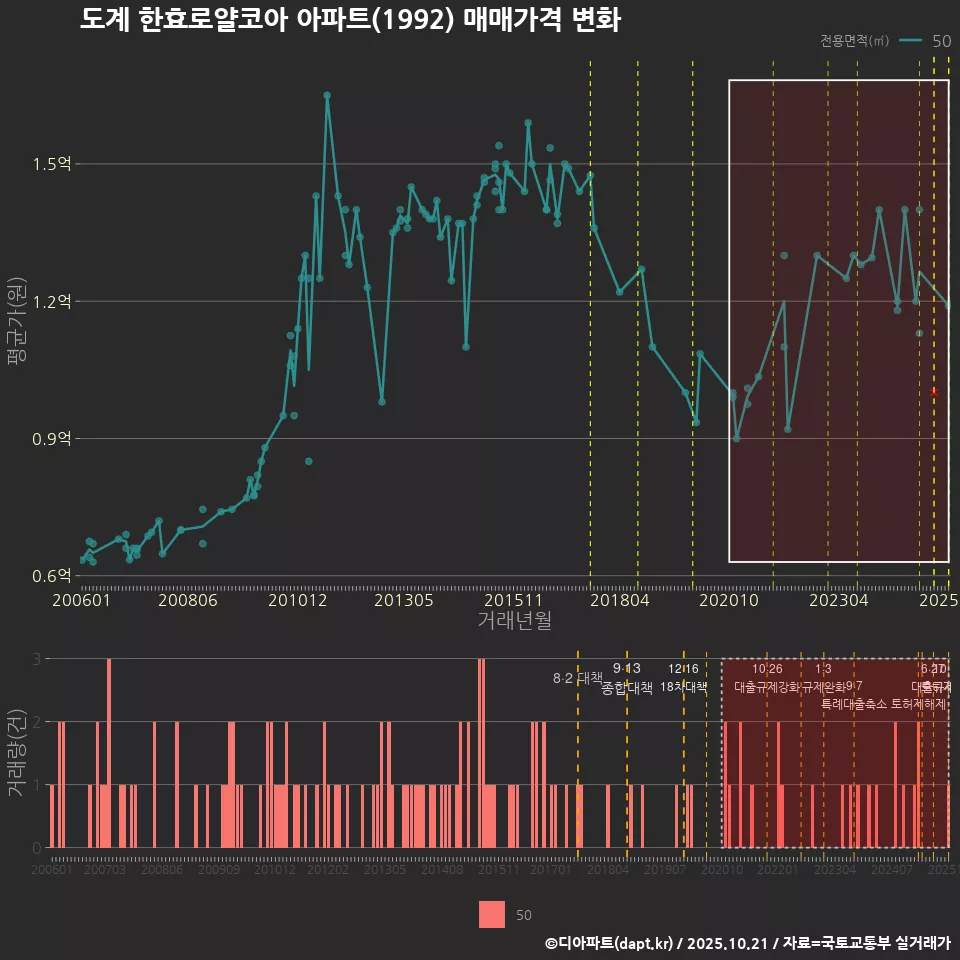The width and height of the screenshot is (960, 960).
Task: Click the red triangle marker on the right side
Action: 932,393
